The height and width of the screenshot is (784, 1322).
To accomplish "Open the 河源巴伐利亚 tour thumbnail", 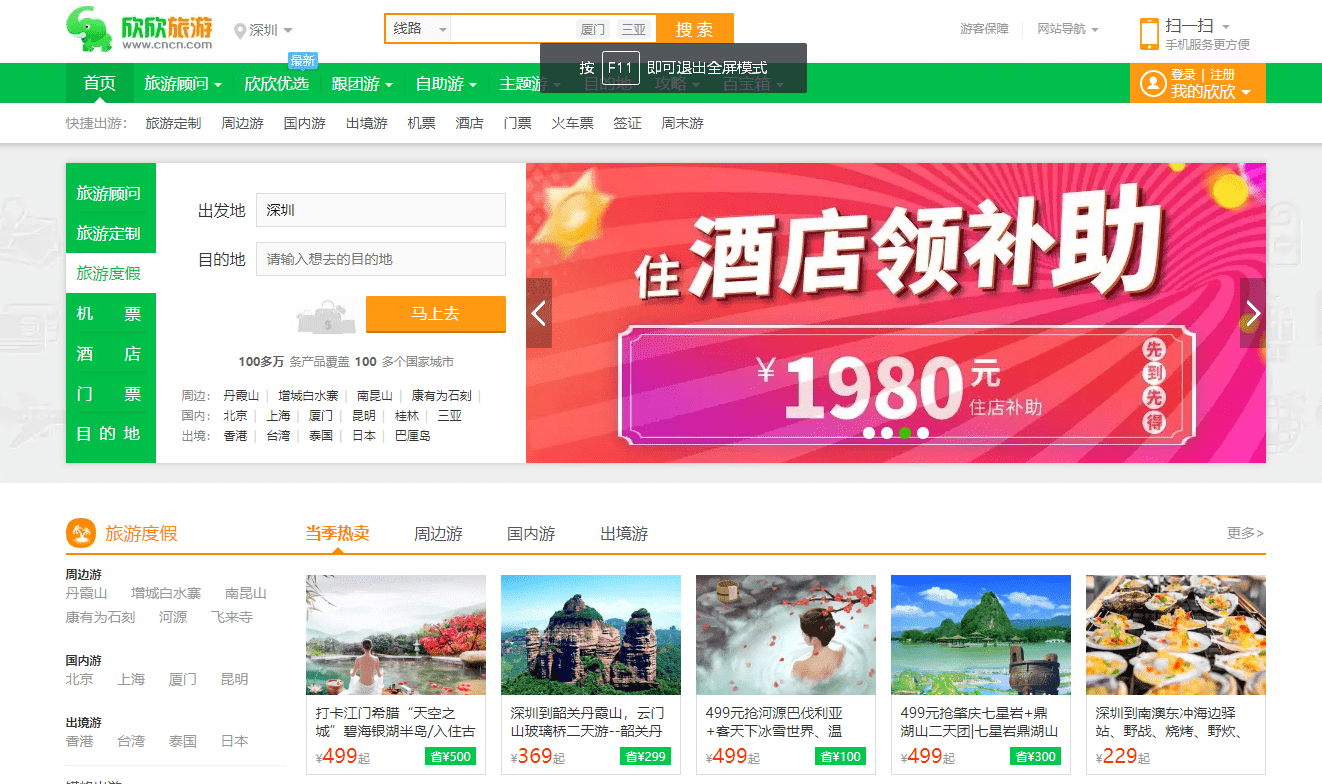I will (x=786, y=635).
